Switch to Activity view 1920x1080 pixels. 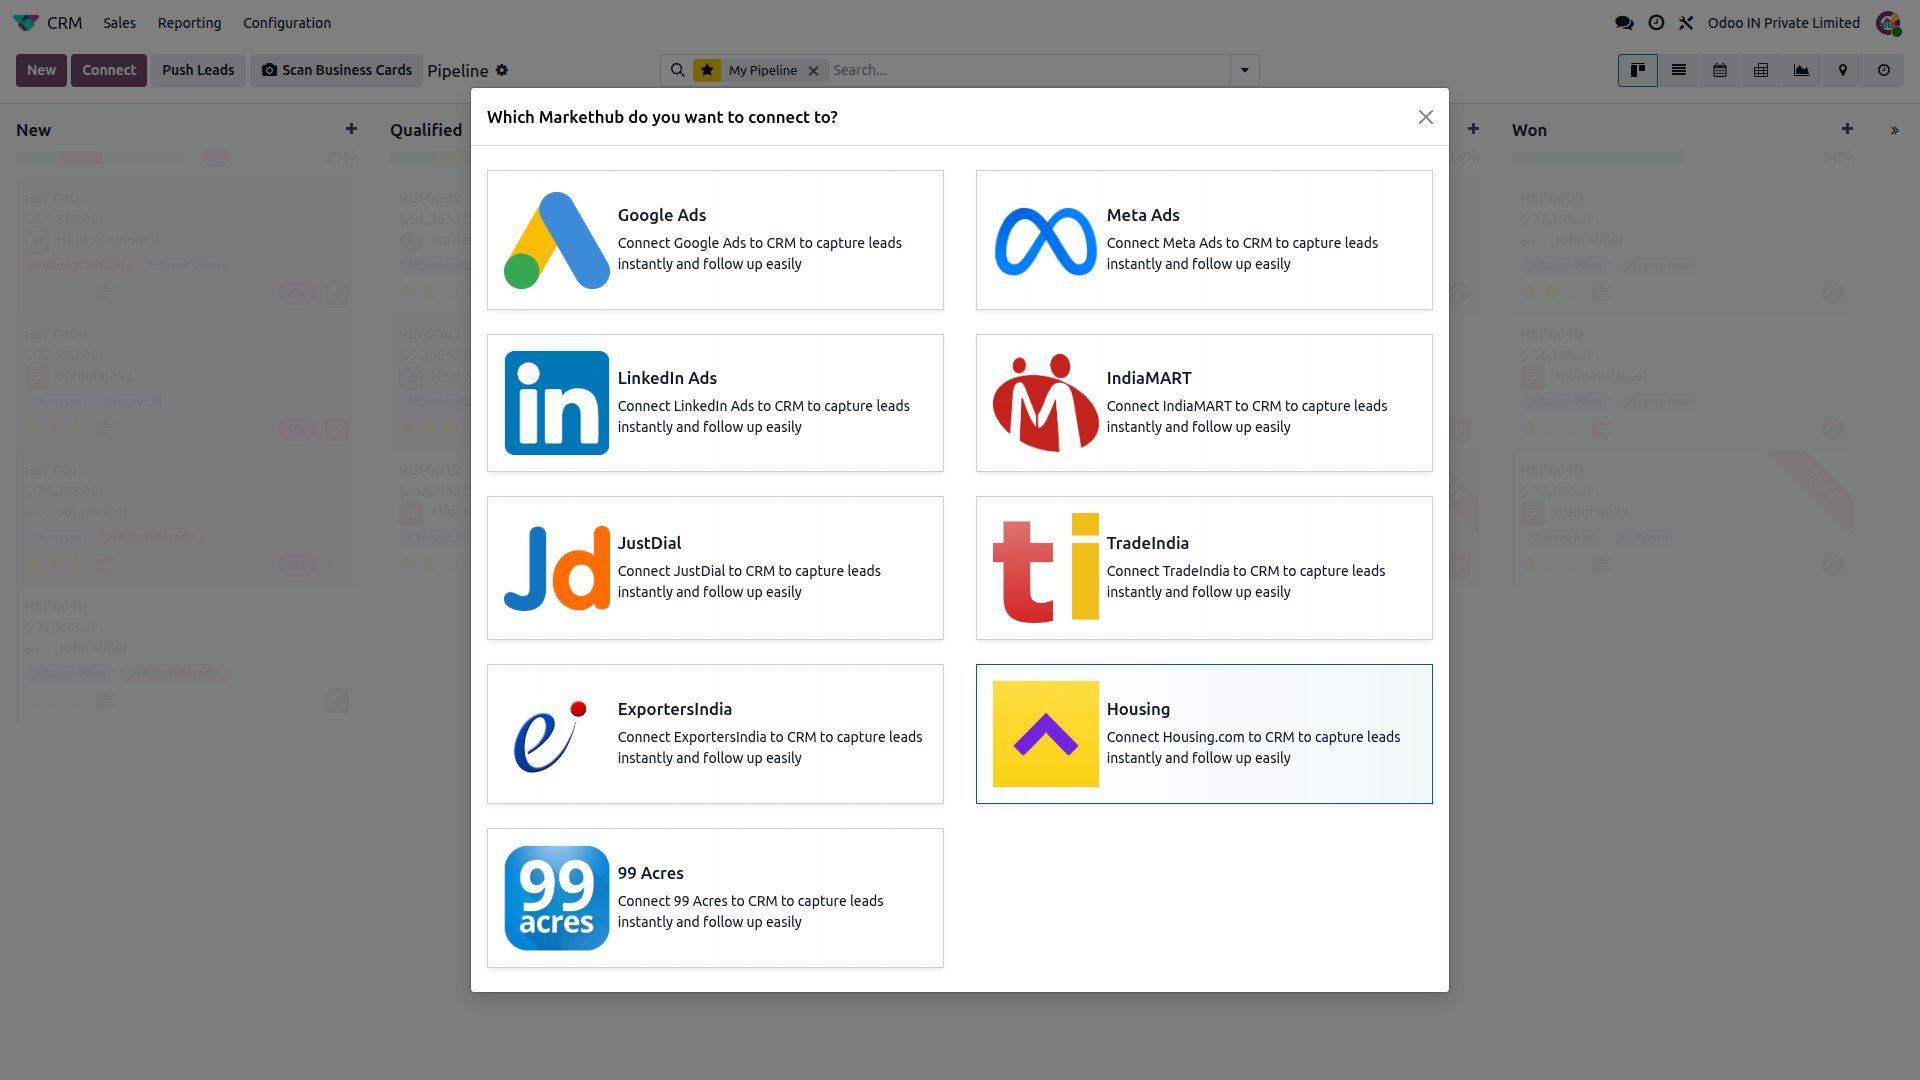tap(1884, 70)
